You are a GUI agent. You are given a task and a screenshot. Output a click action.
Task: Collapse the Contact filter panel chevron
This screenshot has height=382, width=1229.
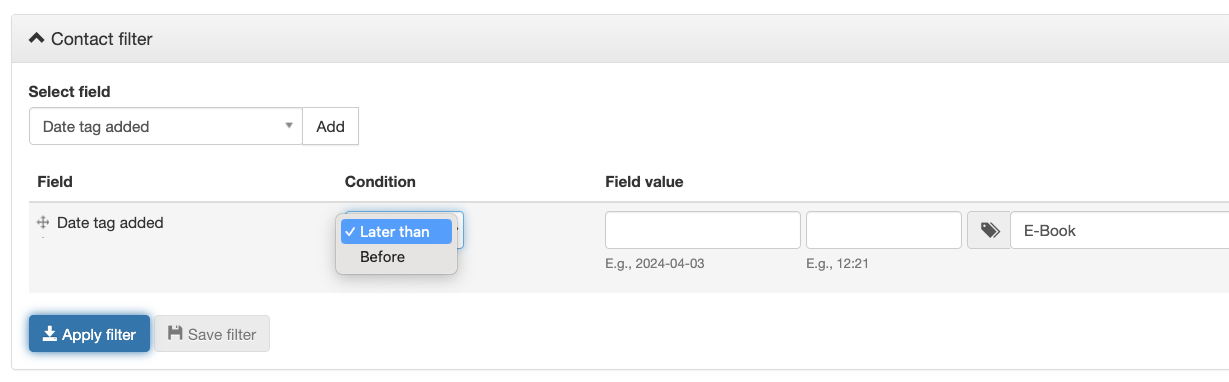pyautogui.click(x=37, y=39)
